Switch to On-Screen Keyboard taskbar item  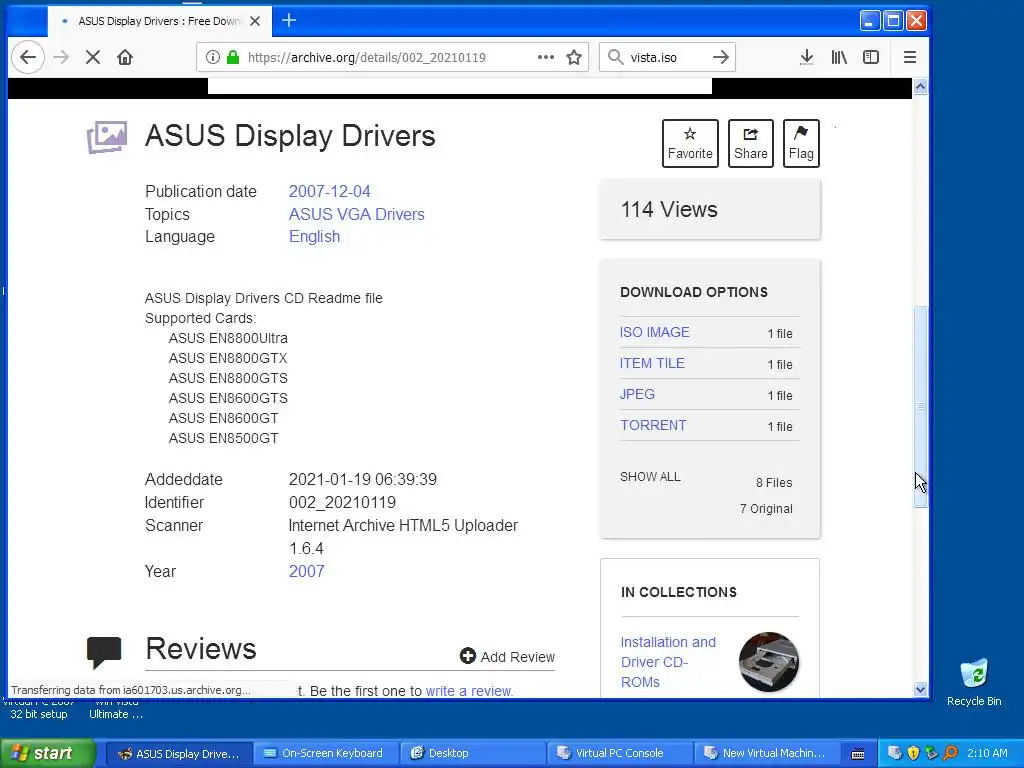point(325,754)
